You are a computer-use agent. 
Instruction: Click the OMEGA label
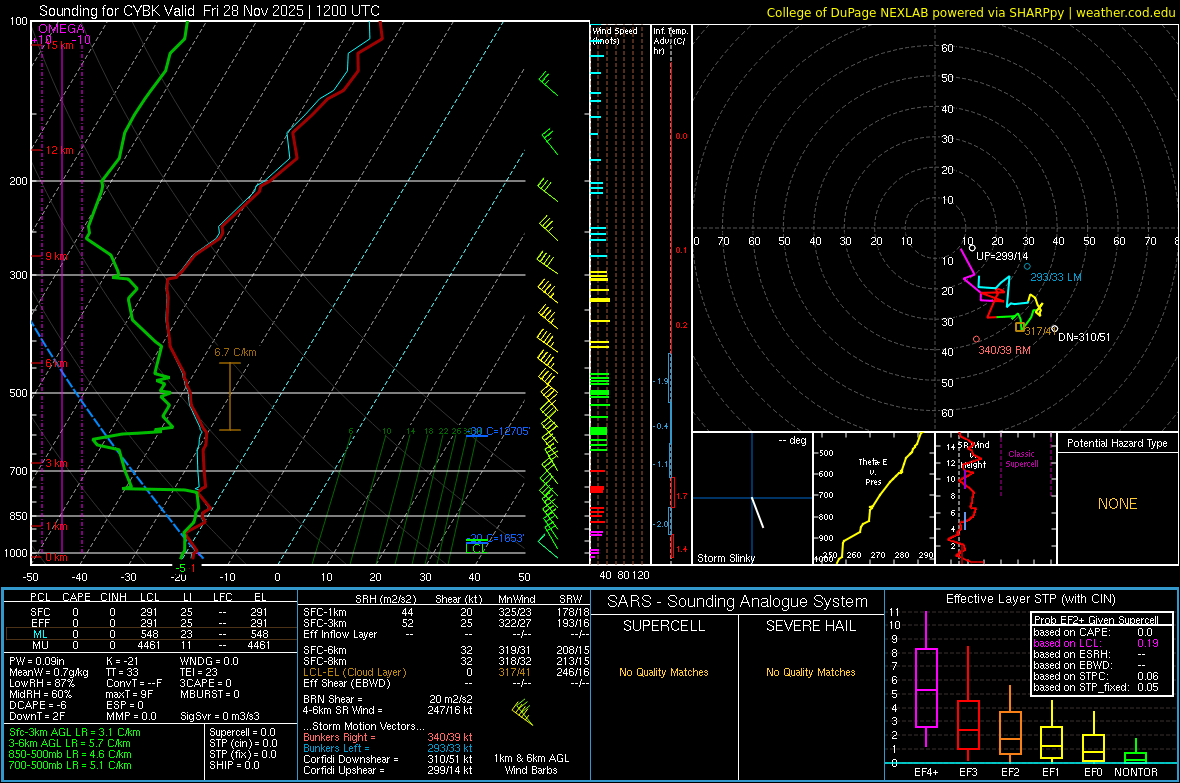[x=62, y=29]
